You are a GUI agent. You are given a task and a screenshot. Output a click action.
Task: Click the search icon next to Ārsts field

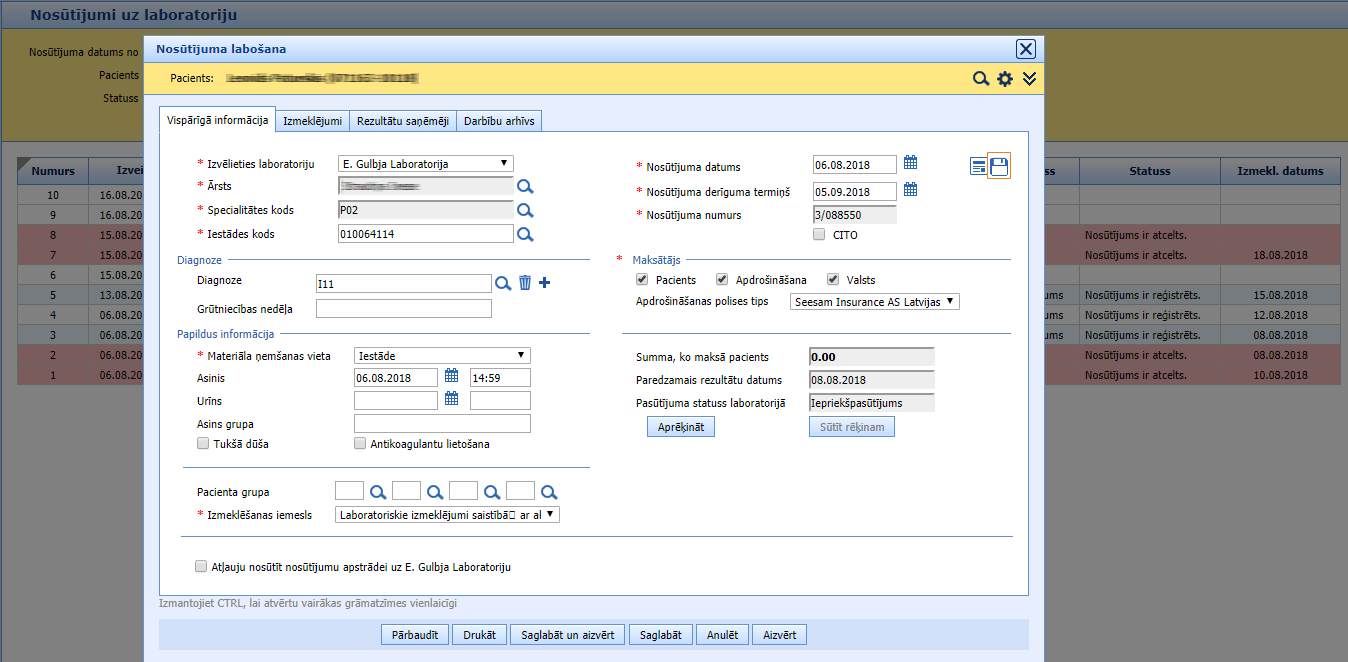pos(525,186)
